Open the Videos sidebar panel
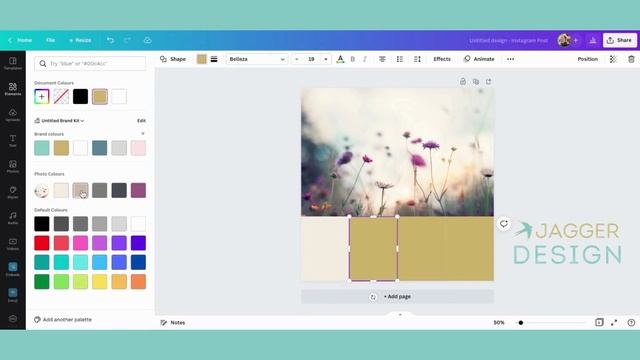 click(13, 244)
